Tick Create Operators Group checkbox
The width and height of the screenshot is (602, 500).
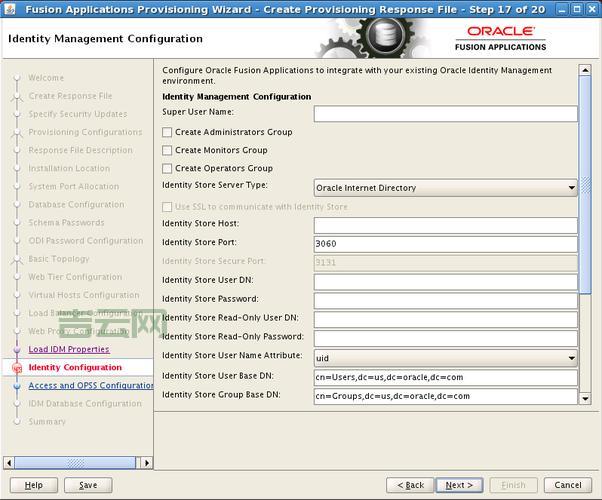point(168,168)
